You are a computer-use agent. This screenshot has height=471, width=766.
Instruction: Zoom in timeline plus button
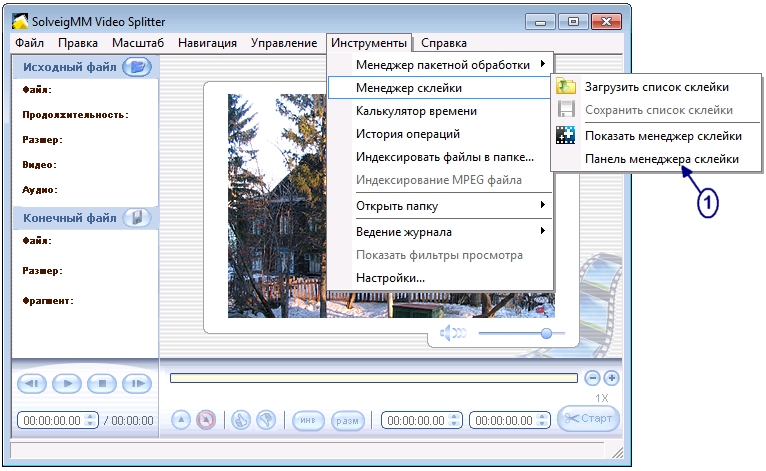pyautogui.click(x=612, y=378)
